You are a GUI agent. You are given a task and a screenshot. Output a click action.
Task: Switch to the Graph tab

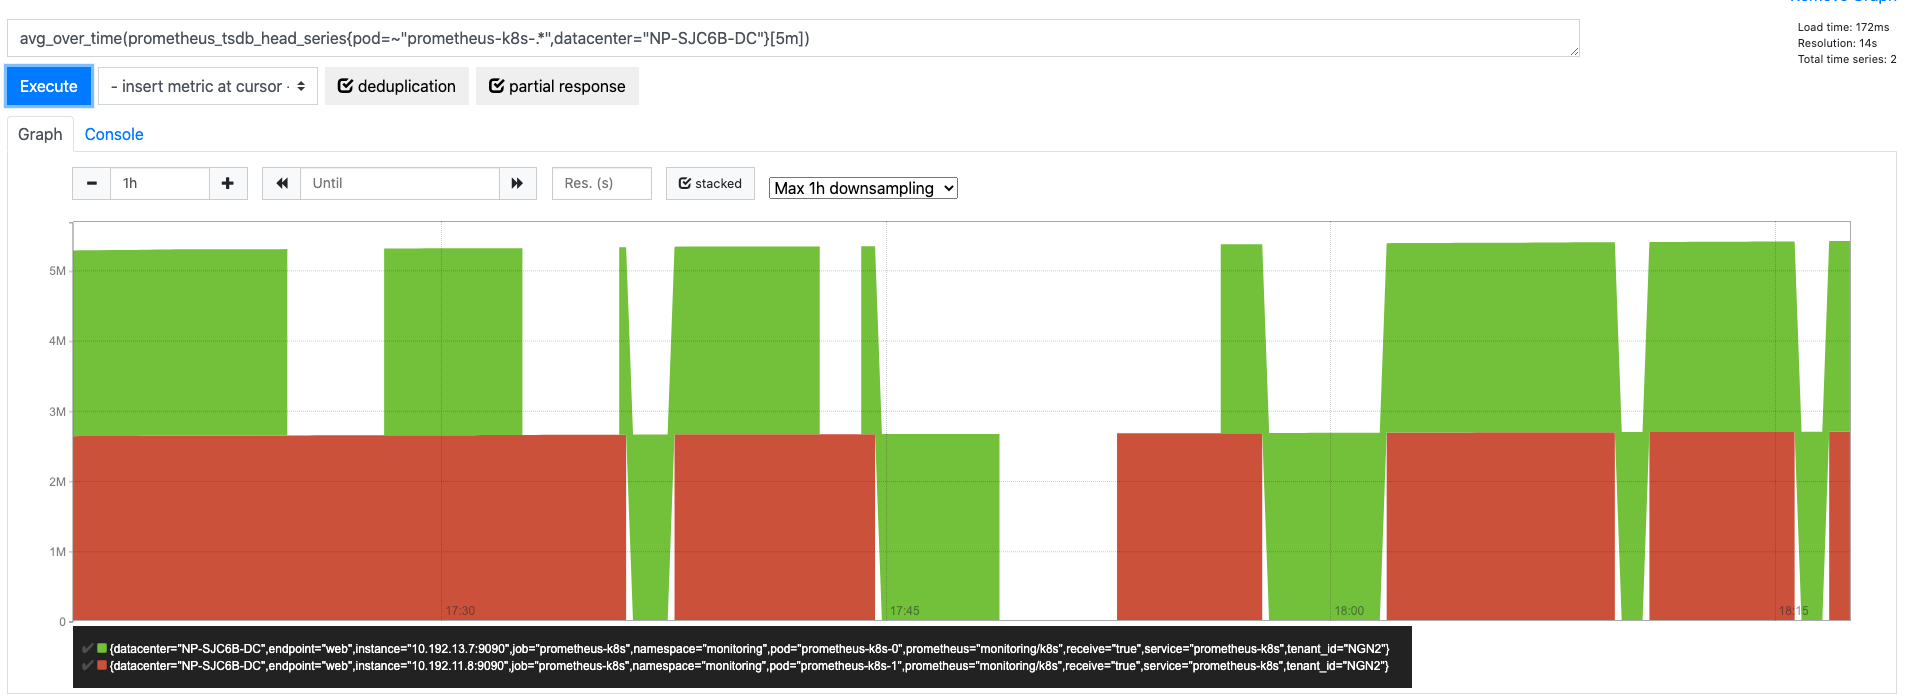40,134
